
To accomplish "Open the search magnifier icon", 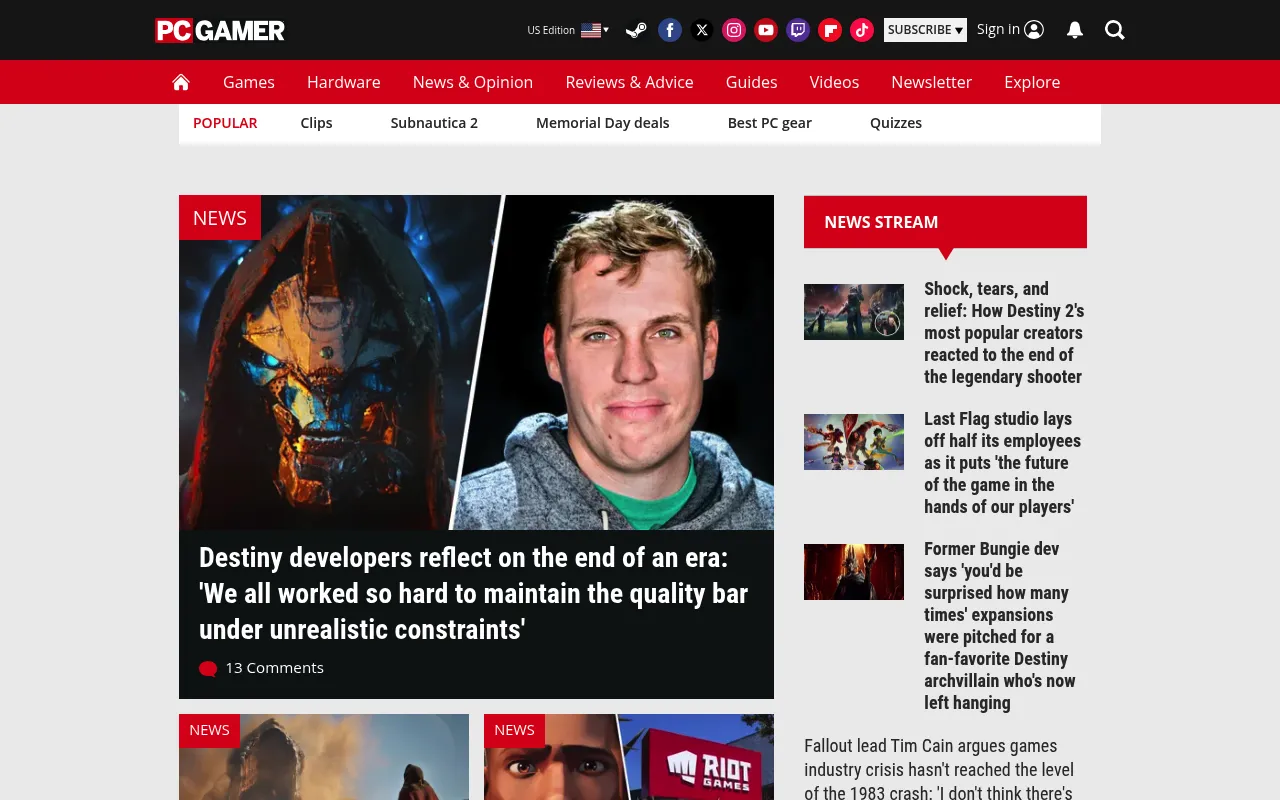I will [1115, 30].
